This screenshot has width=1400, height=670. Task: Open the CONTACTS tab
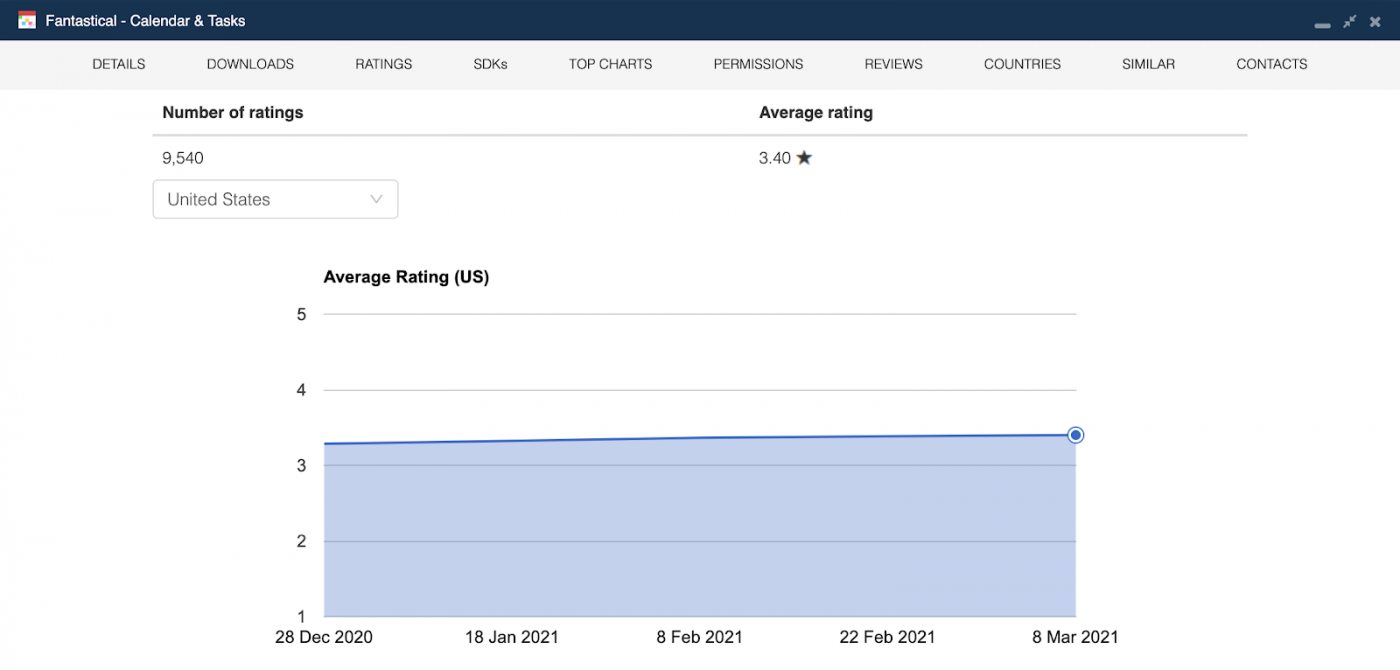pyautogui.click(x=1272, y=64)
